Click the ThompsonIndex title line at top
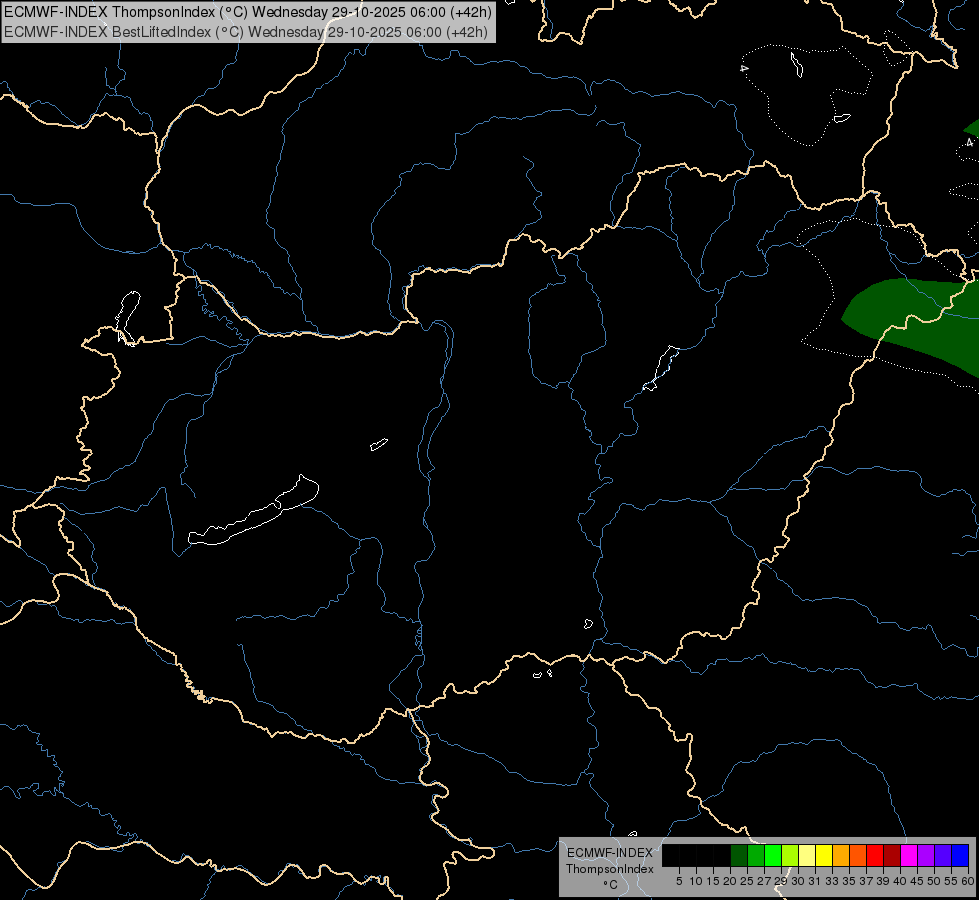The image size is (979, 900). tap(248, 11)
